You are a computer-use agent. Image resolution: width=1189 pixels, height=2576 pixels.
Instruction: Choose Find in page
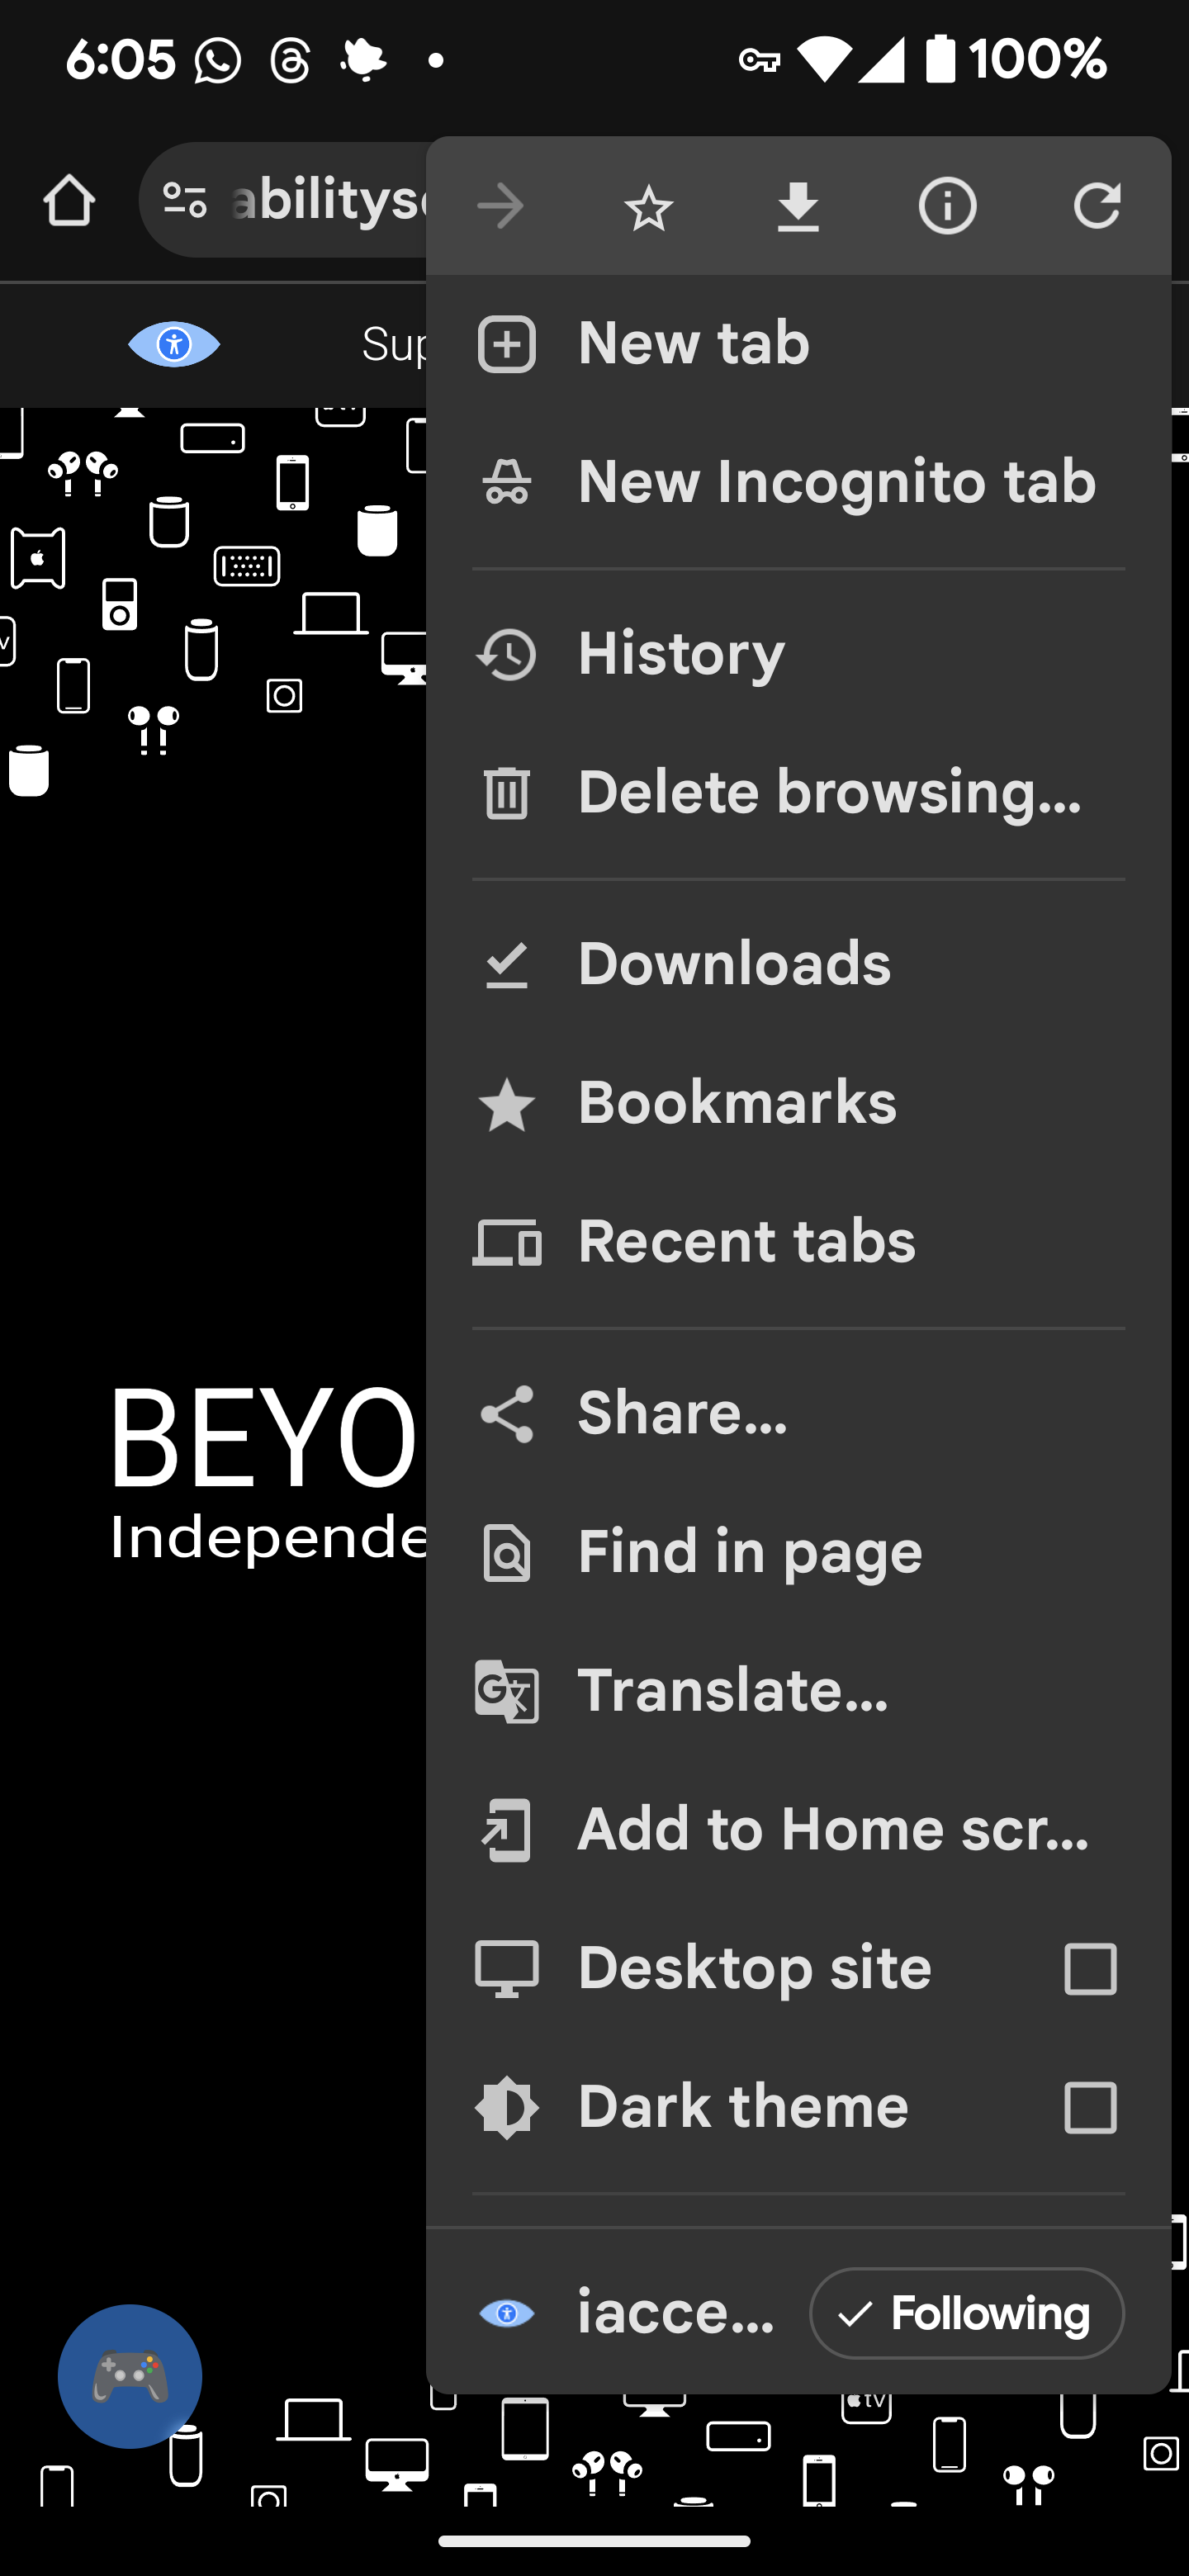749,1553
